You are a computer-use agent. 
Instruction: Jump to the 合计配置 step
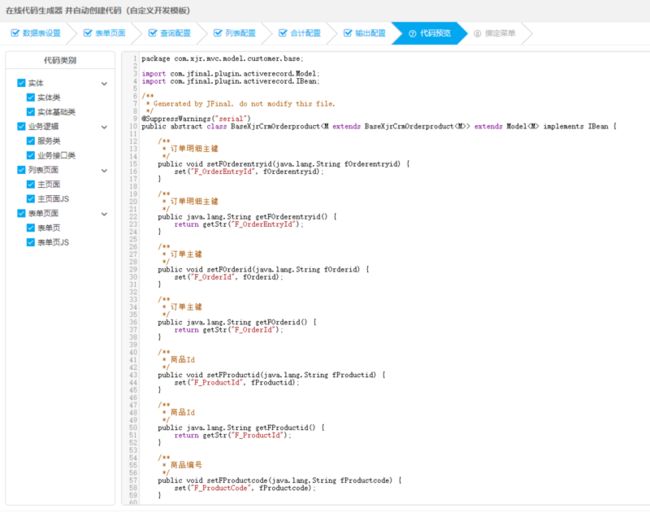tap(300, 33)
